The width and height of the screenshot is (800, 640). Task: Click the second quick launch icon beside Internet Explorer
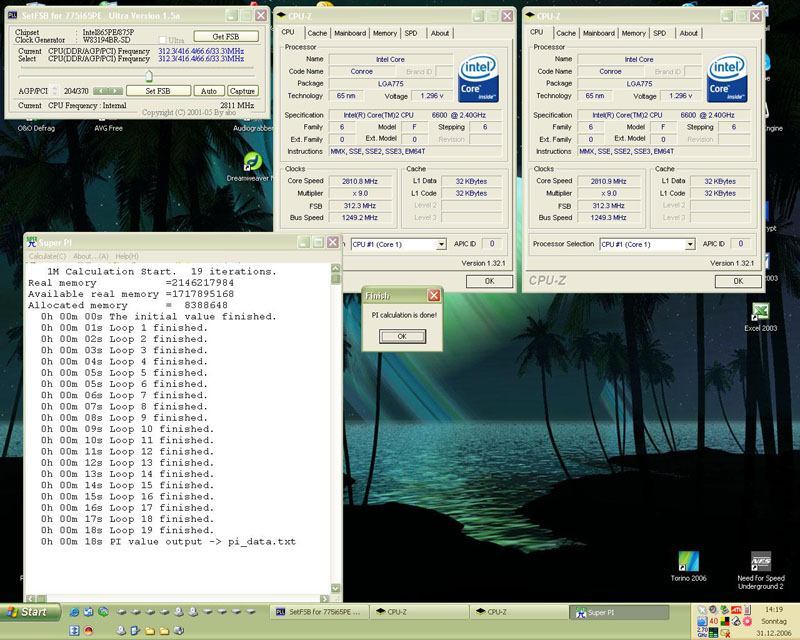pos(88,611)
